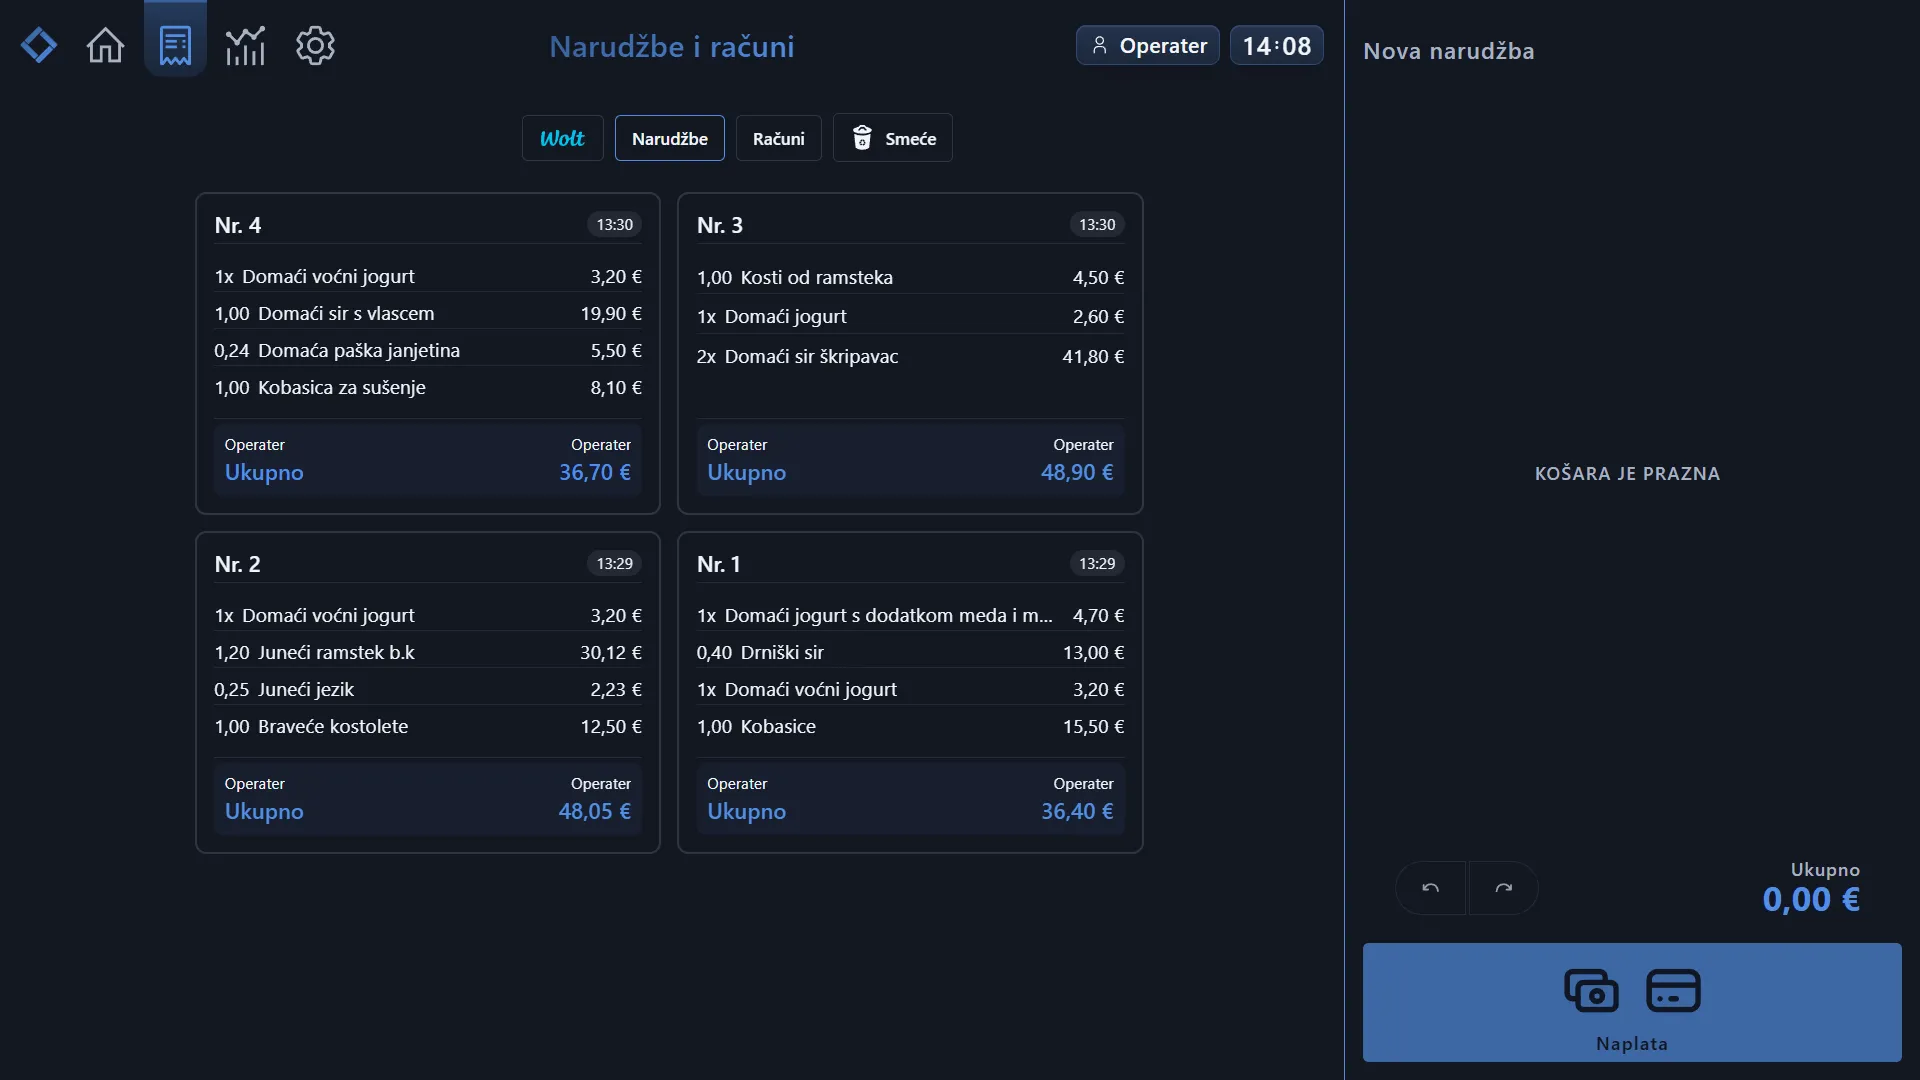Open order card Nr. 2 header
The width and height of the screenshot is (1920, 1080).
[x=428, y=564]
